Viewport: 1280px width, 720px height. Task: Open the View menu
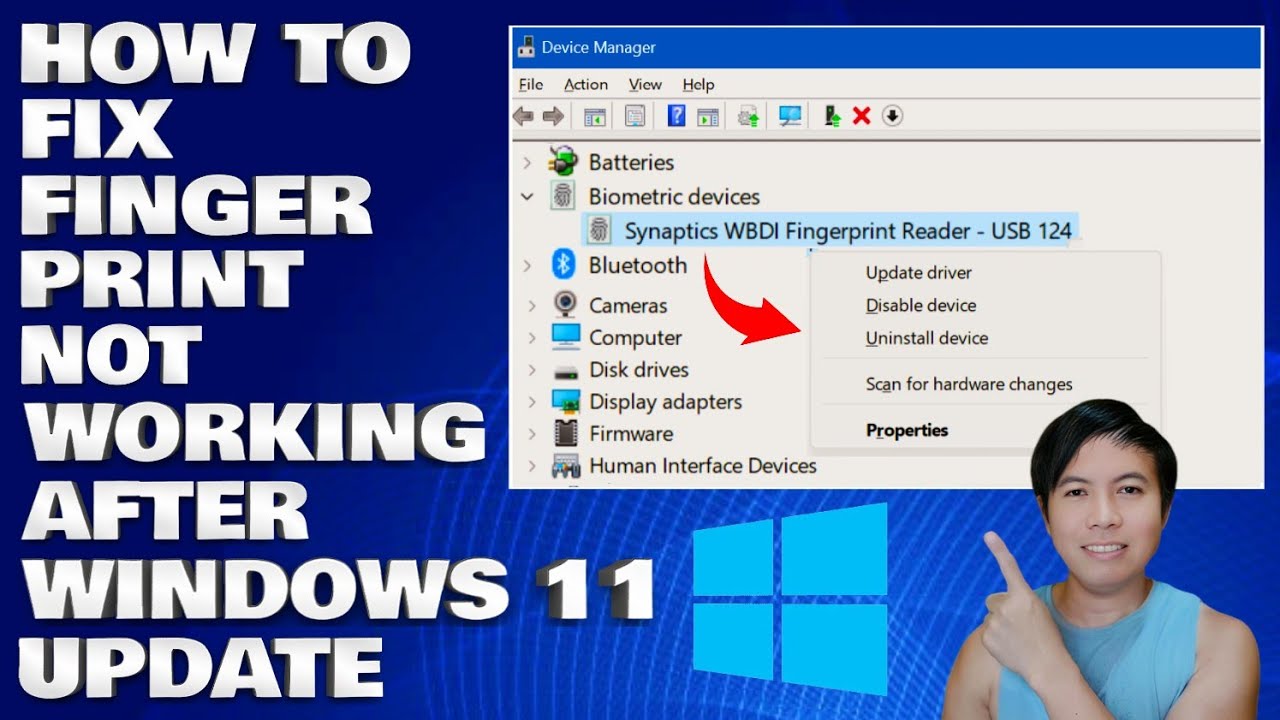[645, 84]
